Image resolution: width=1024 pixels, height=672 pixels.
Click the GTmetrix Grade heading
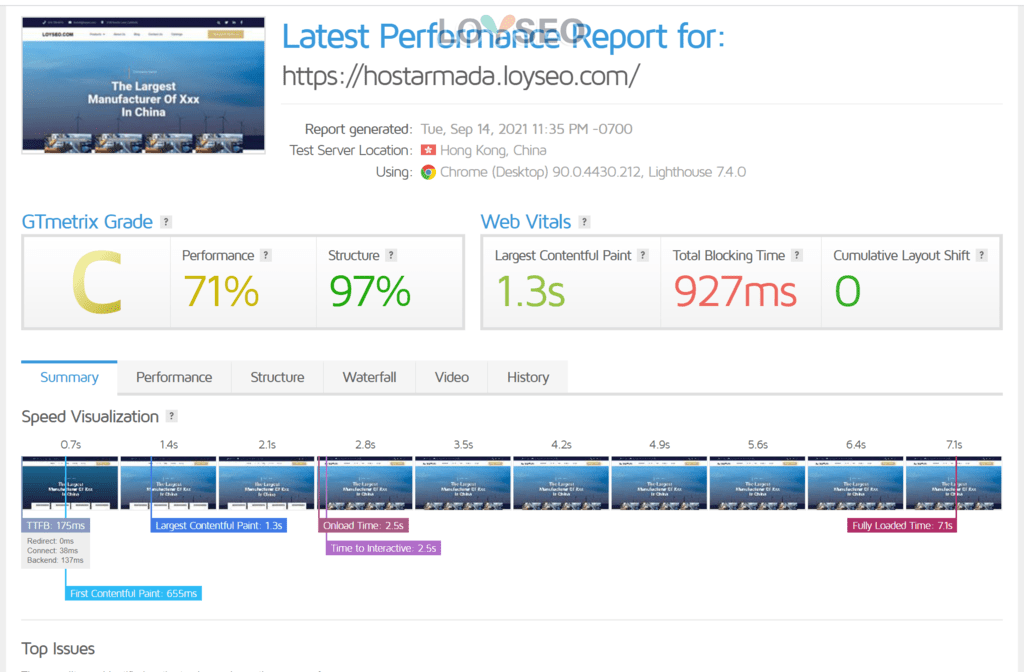point(87,222)
